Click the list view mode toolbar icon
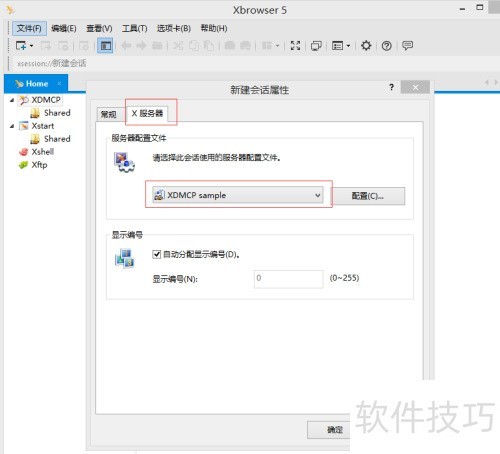The width and height of the screenshot is (500, 454). 337,46
